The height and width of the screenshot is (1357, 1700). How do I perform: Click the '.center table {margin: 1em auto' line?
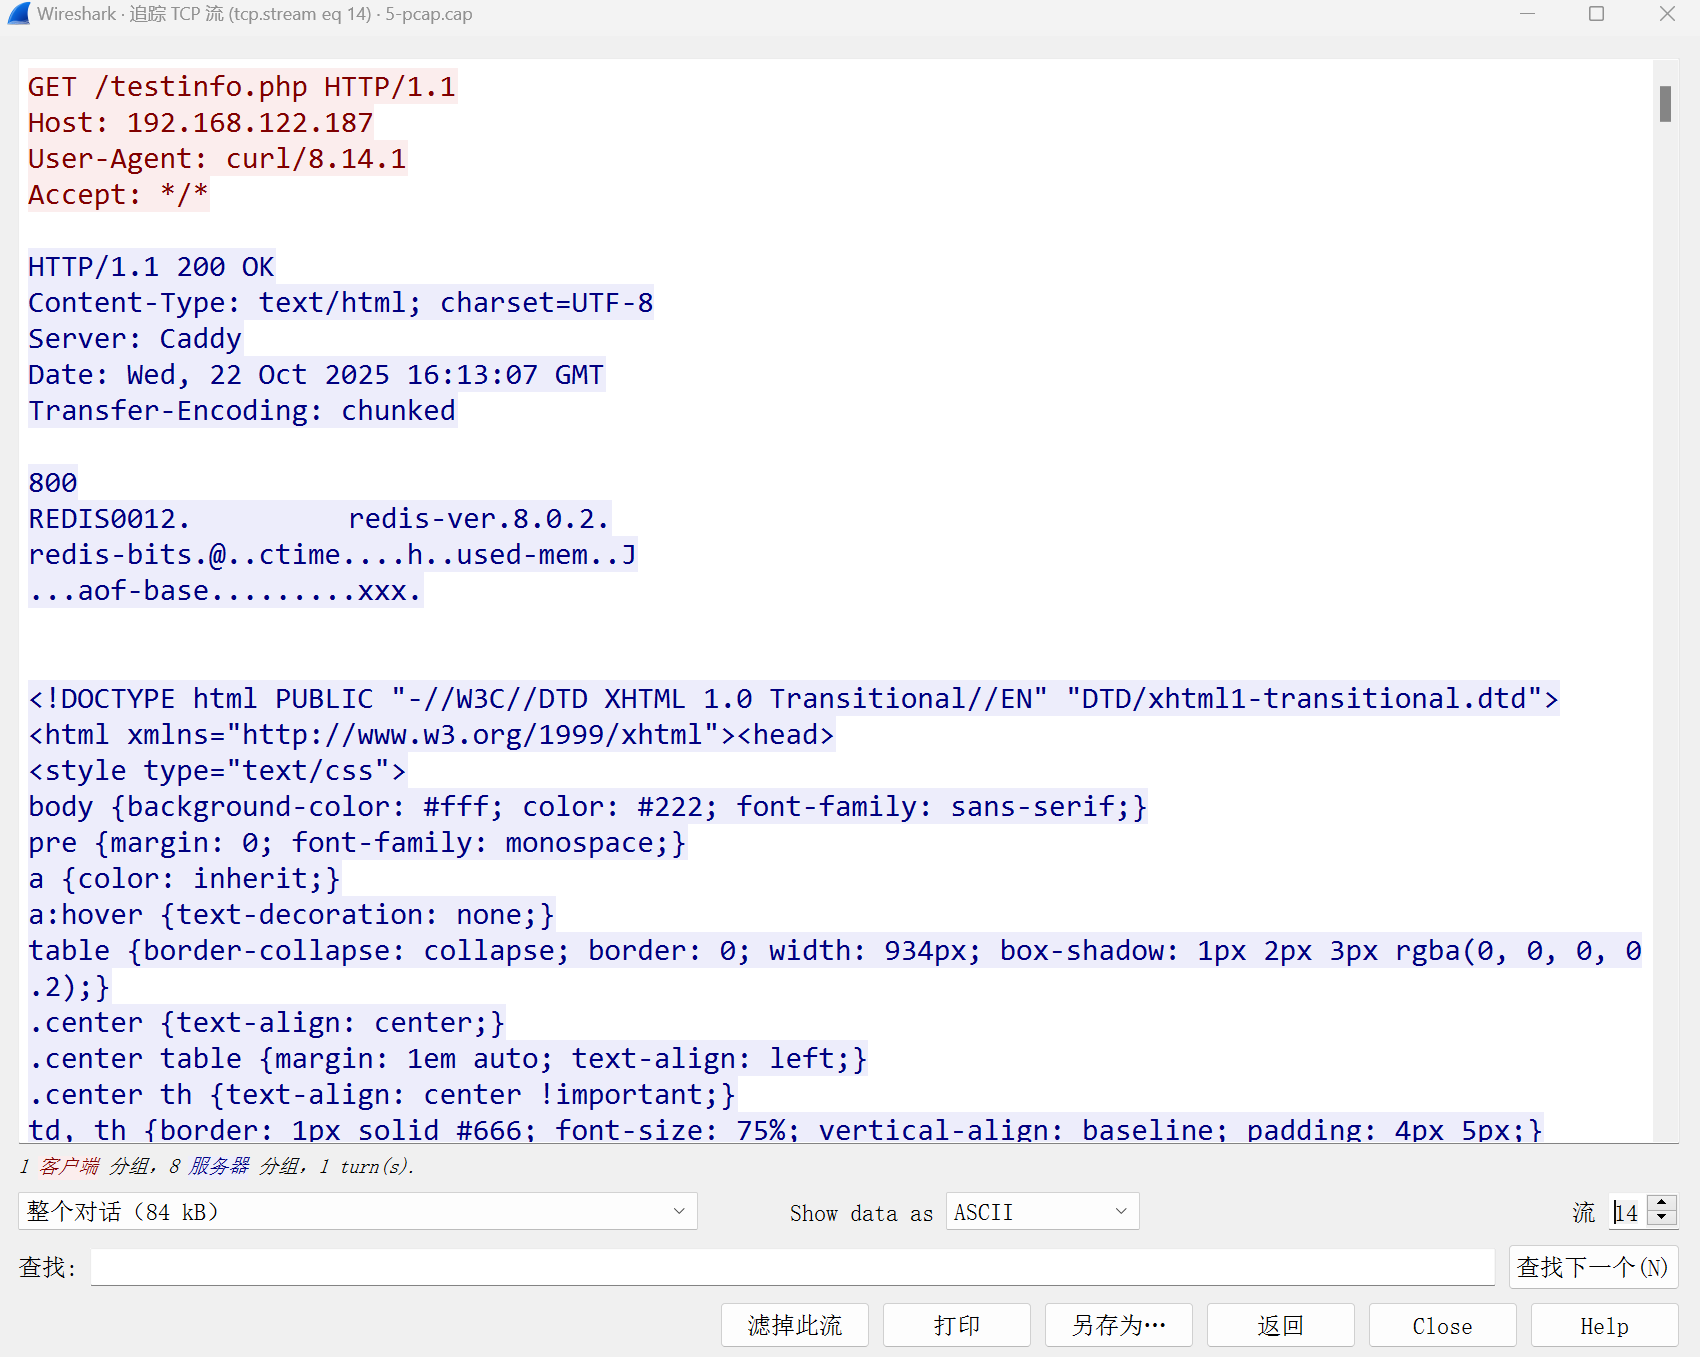pyautogui.click(x=448, y=1059)
